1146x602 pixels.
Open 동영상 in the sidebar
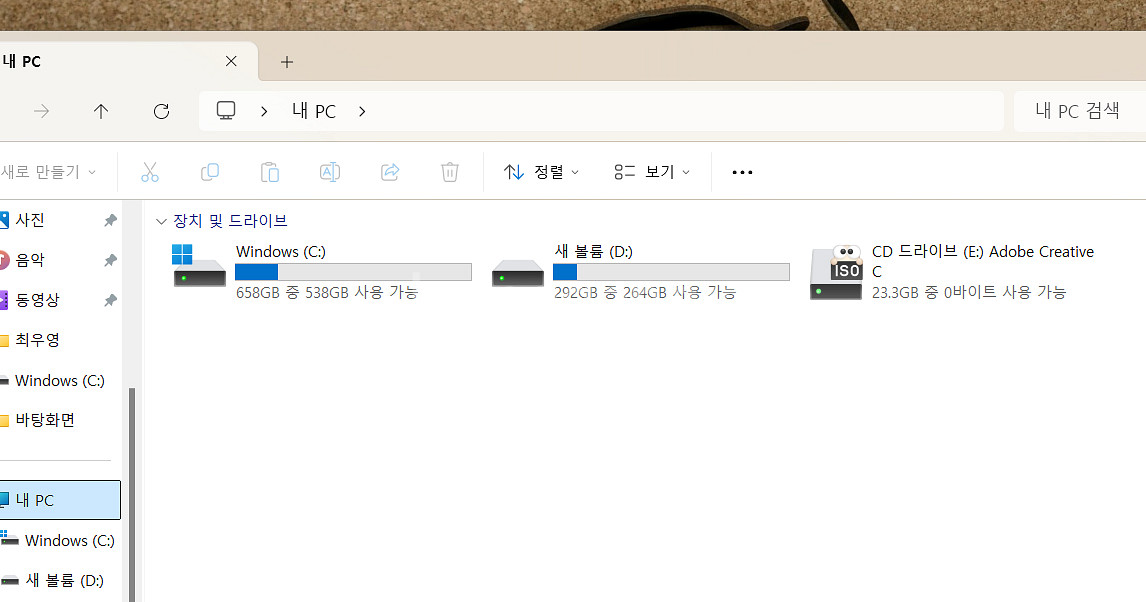click(37, 300)
